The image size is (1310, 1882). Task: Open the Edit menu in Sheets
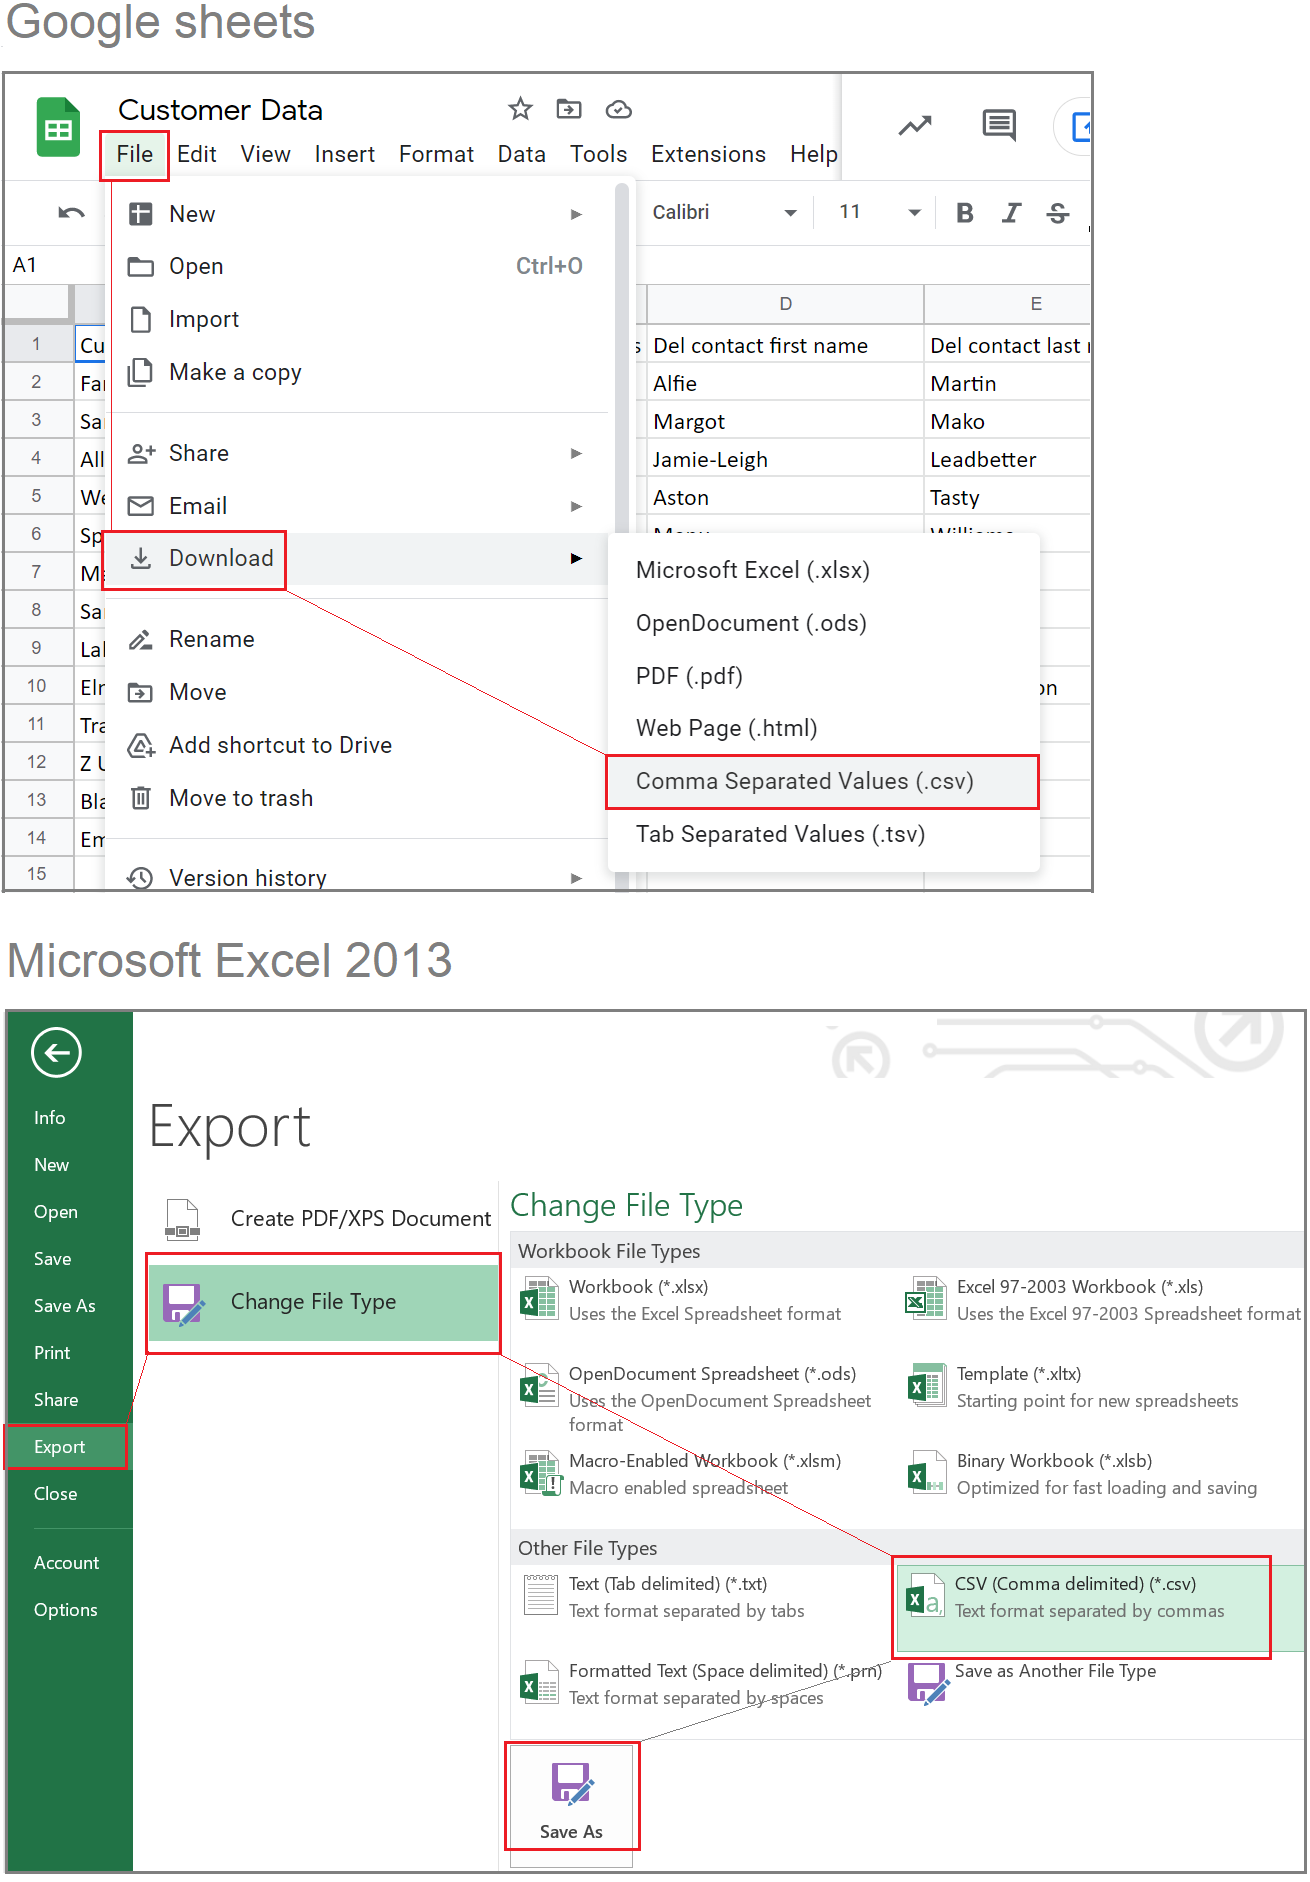pyautogui.click(x=197, y=154)
